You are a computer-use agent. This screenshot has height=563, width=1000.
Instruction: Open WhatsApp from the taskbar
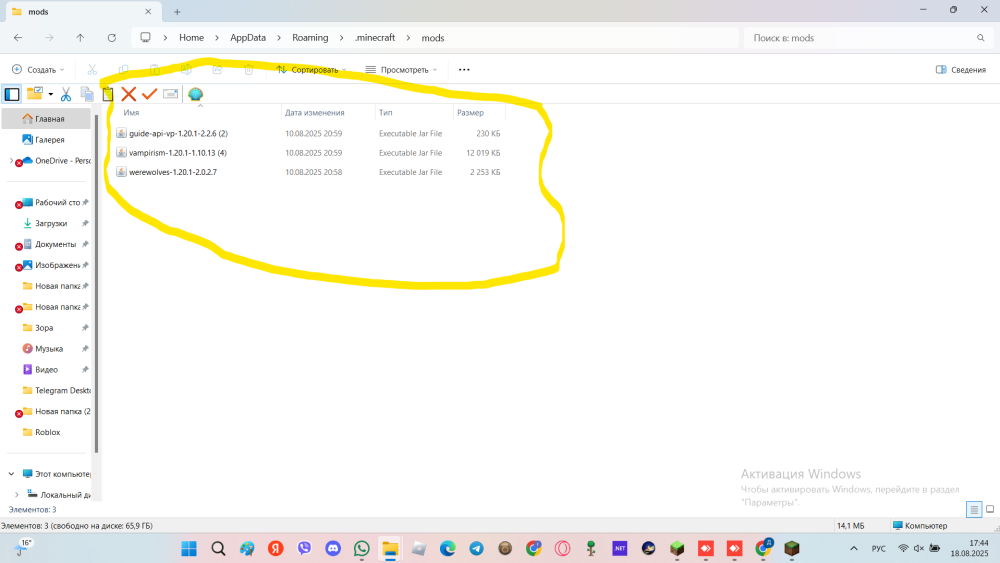coord(362,548)
